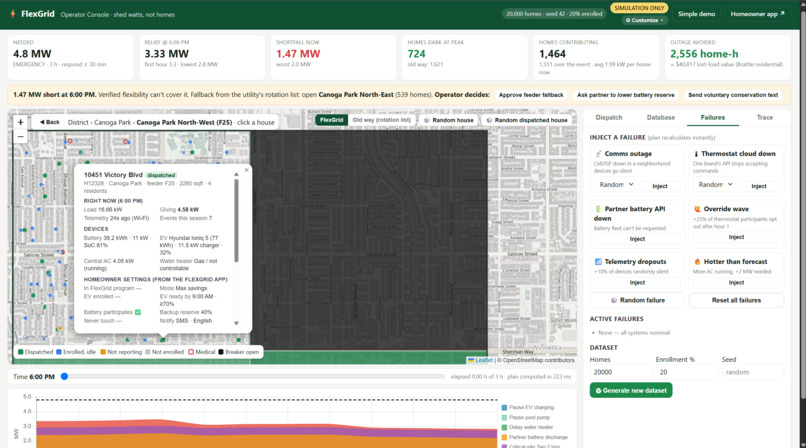Inject the Partner battery API down failure
806x448 pixels.
(637, 239)
